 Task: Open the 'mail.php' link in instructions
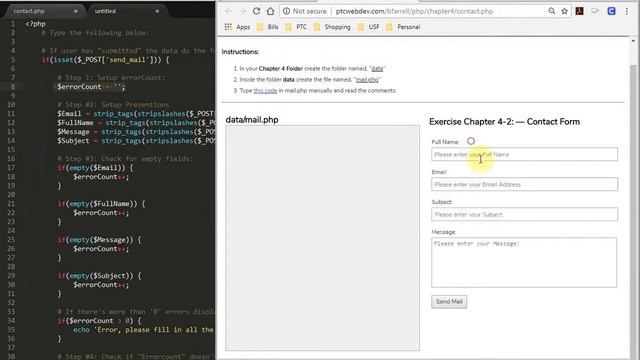coord(367,80)
